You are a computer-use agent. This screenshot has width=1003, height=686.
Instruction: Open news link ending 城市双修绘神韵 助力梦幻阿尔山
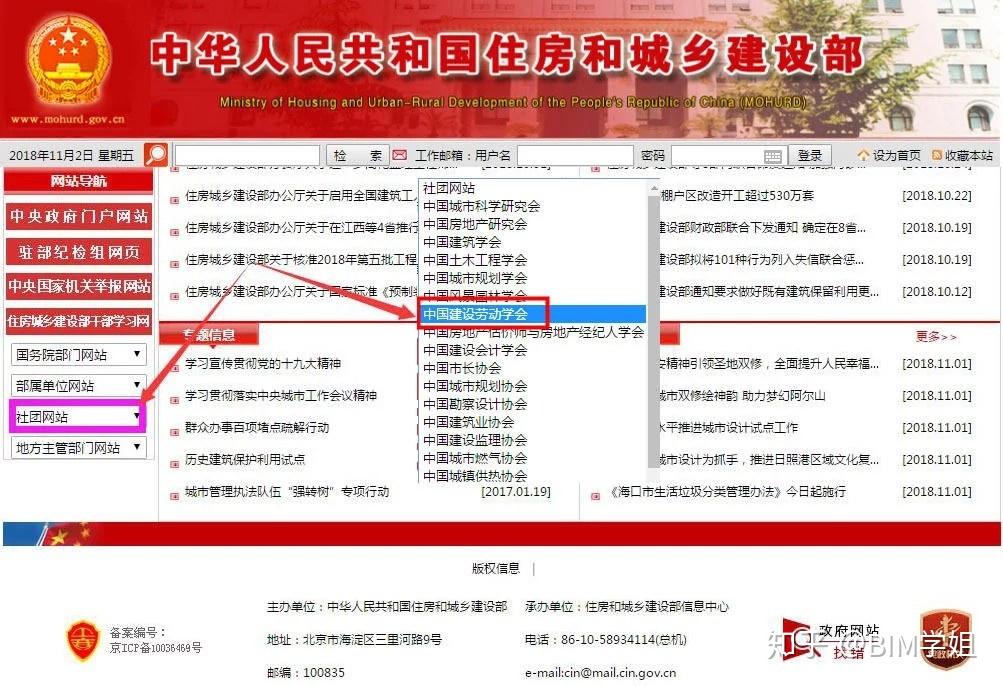743,395
